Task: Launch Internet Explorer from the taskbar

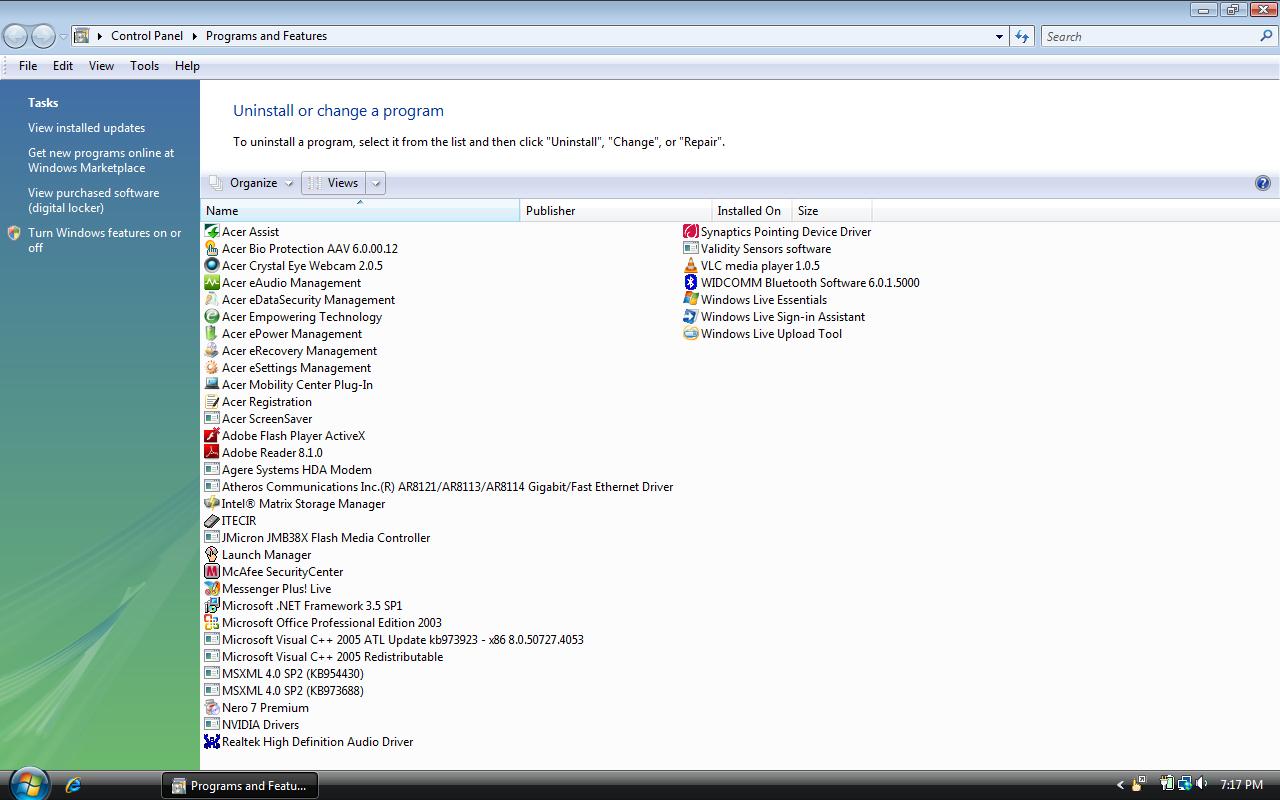Action: pos(73,785)
